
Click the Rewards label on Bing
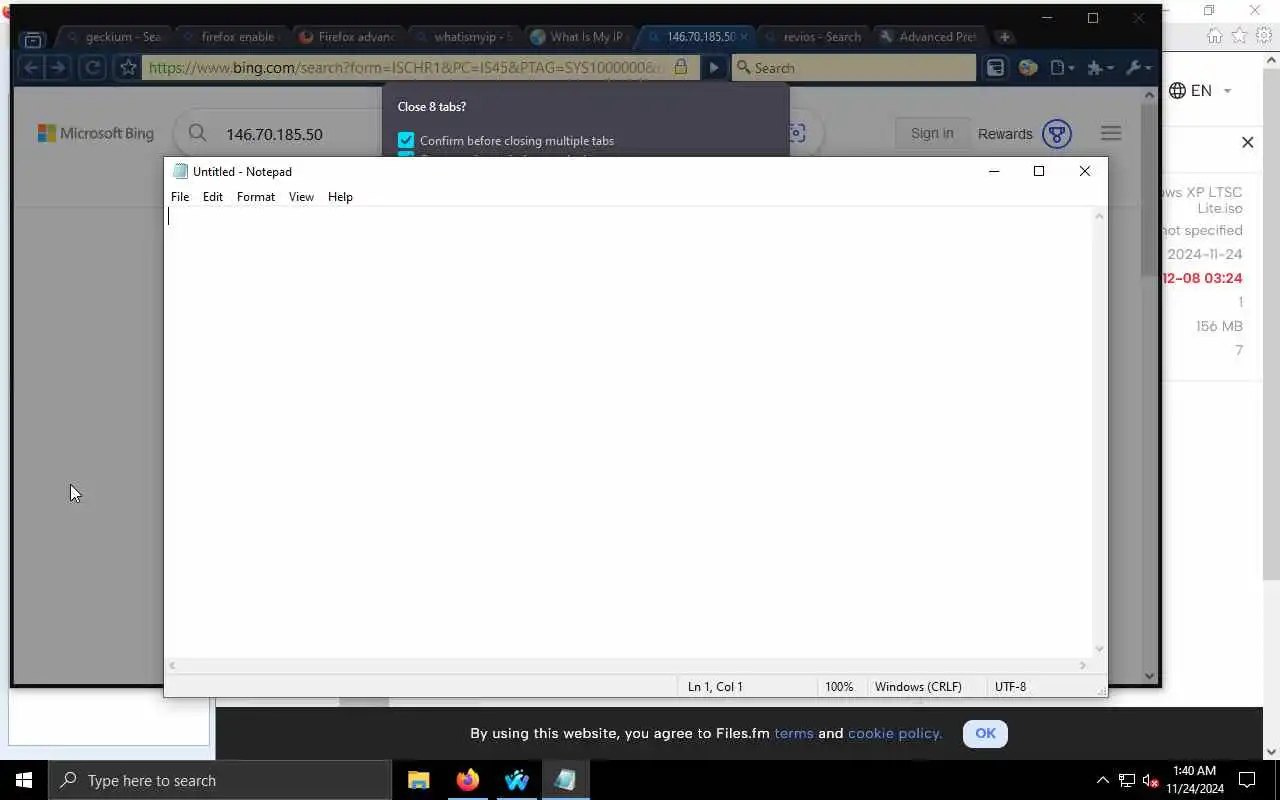point(1005,134)
